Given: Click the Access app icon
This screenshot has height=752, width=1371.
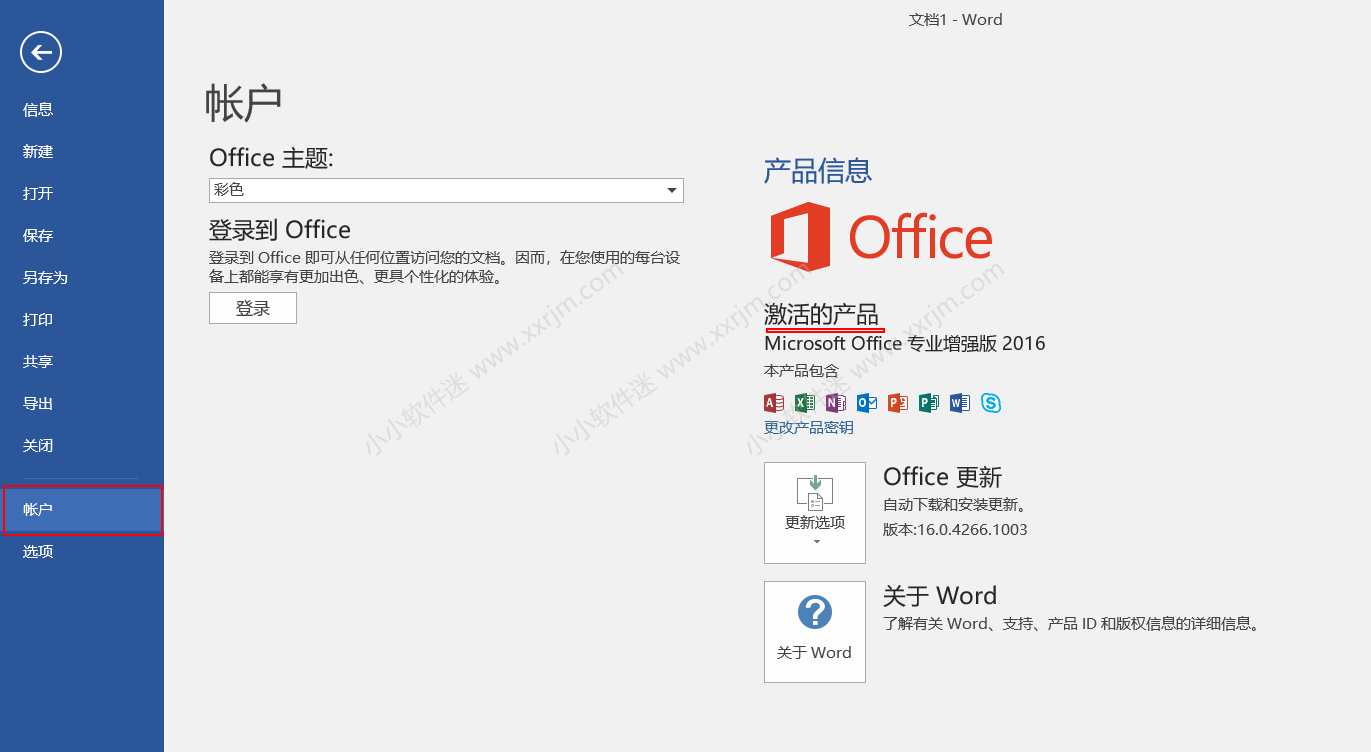Looking at the screenshot, I should [774, 403].
